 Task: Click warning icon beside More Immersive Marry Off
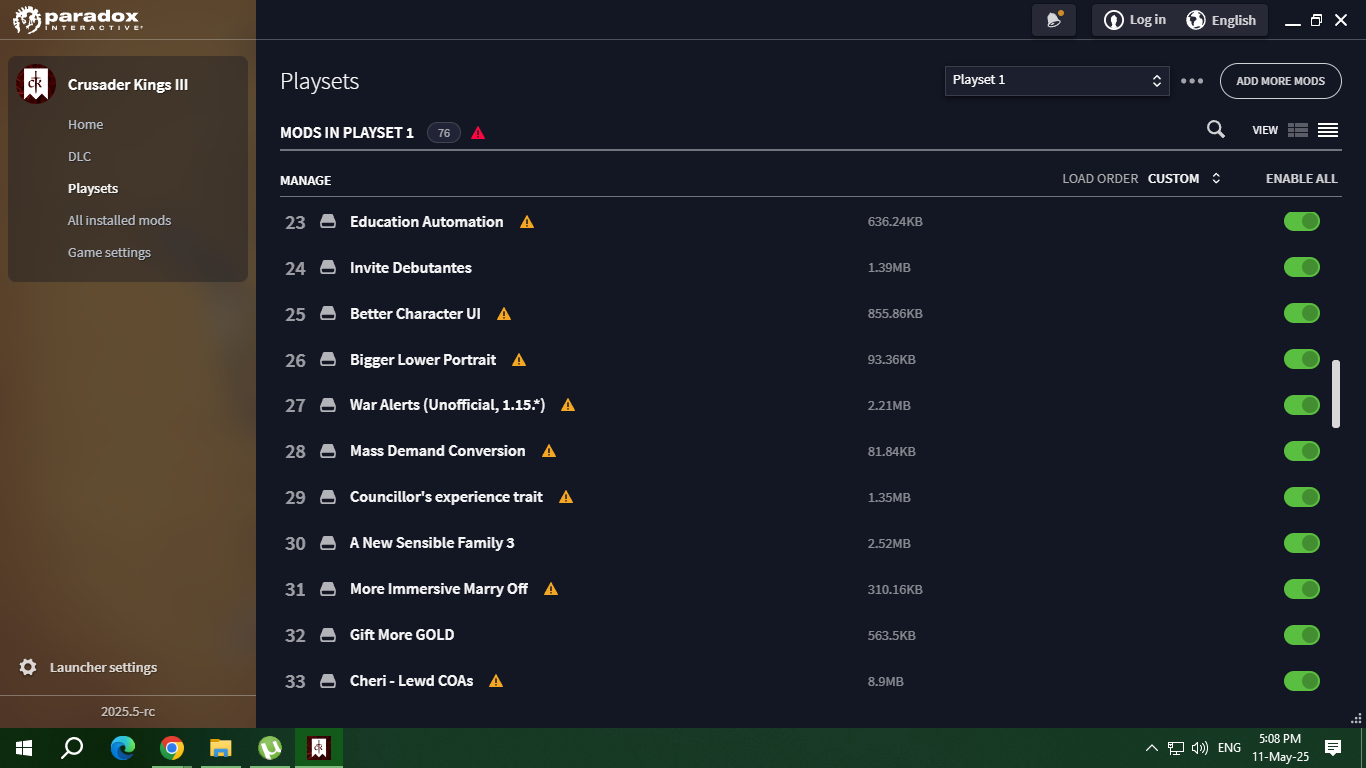point(551,589)
